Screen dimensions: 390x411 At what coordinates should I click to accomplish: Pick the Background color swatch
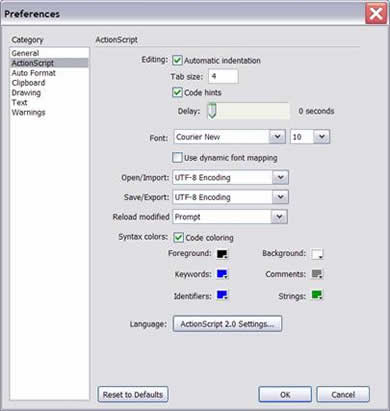pyautogui.click(x=317, y=254)
